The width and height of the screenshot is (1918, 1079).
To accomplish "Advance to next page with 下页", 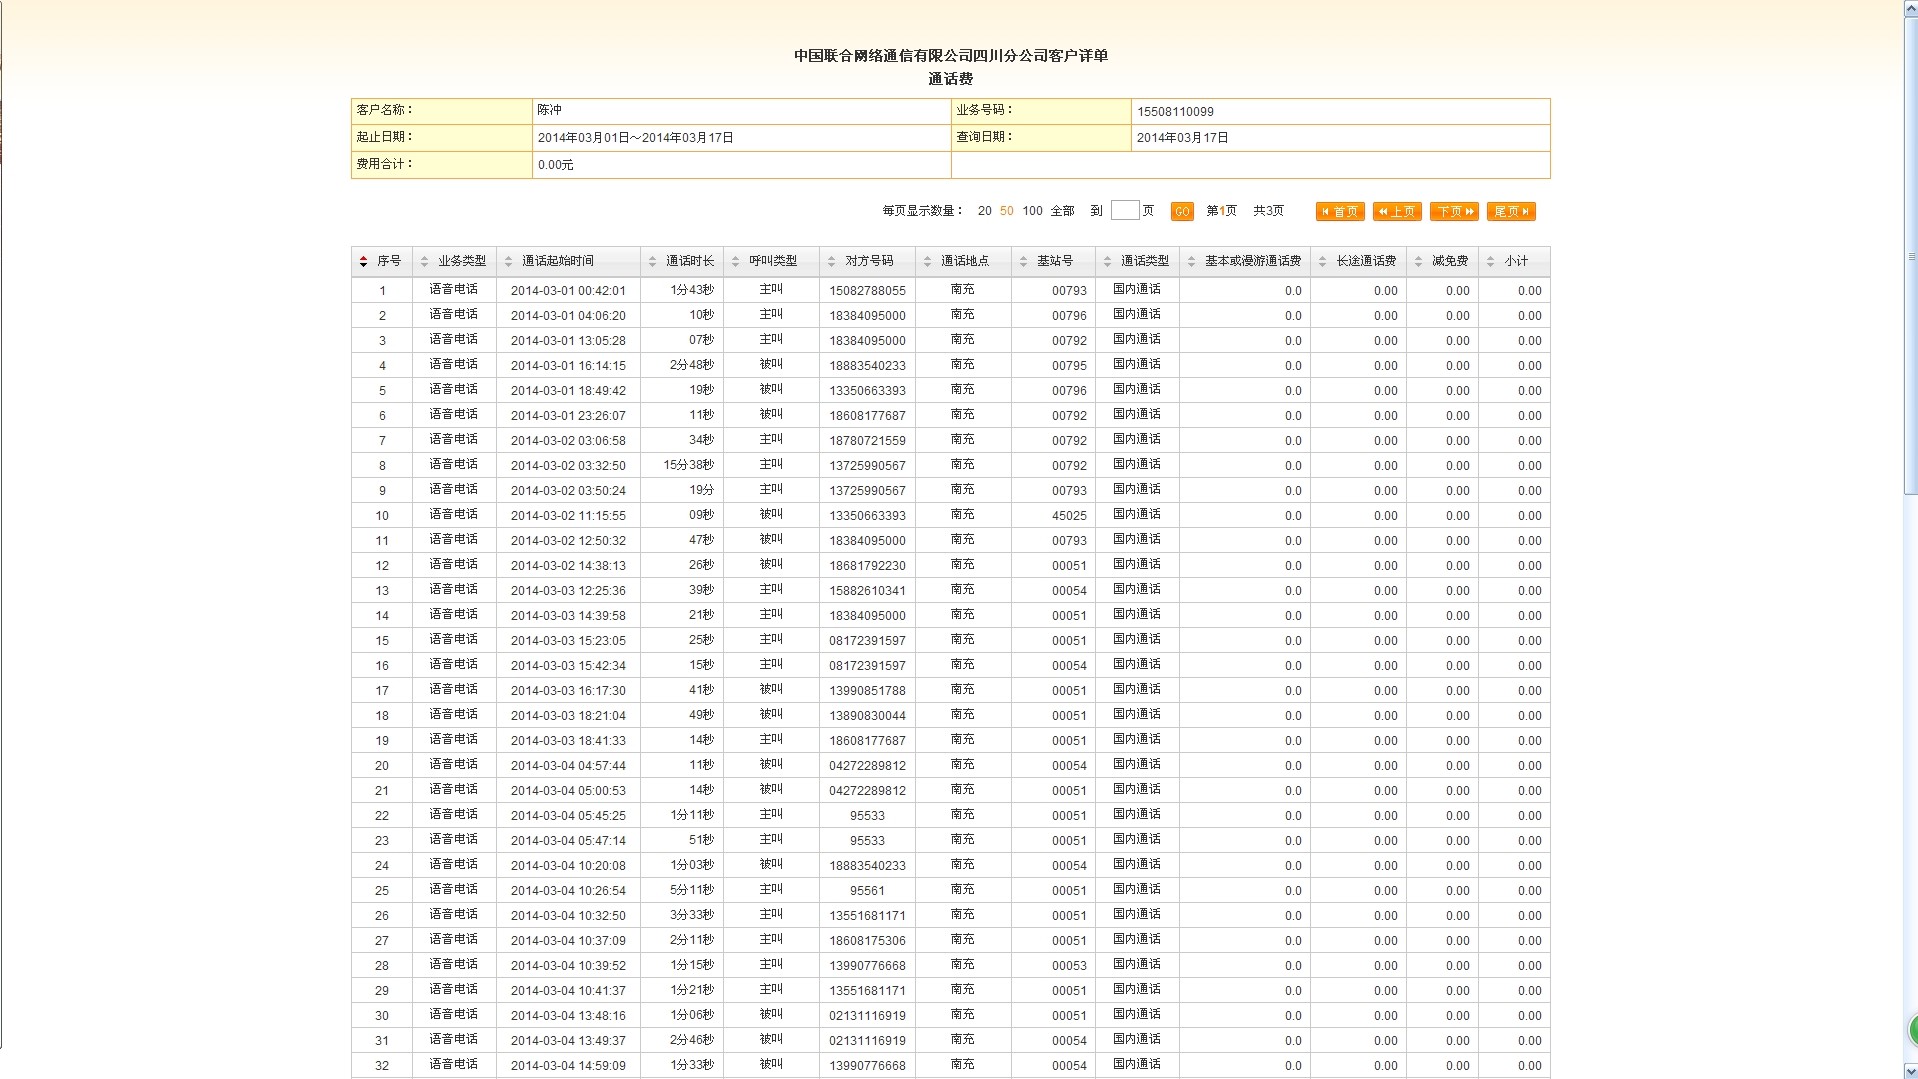I will 1454,212.
